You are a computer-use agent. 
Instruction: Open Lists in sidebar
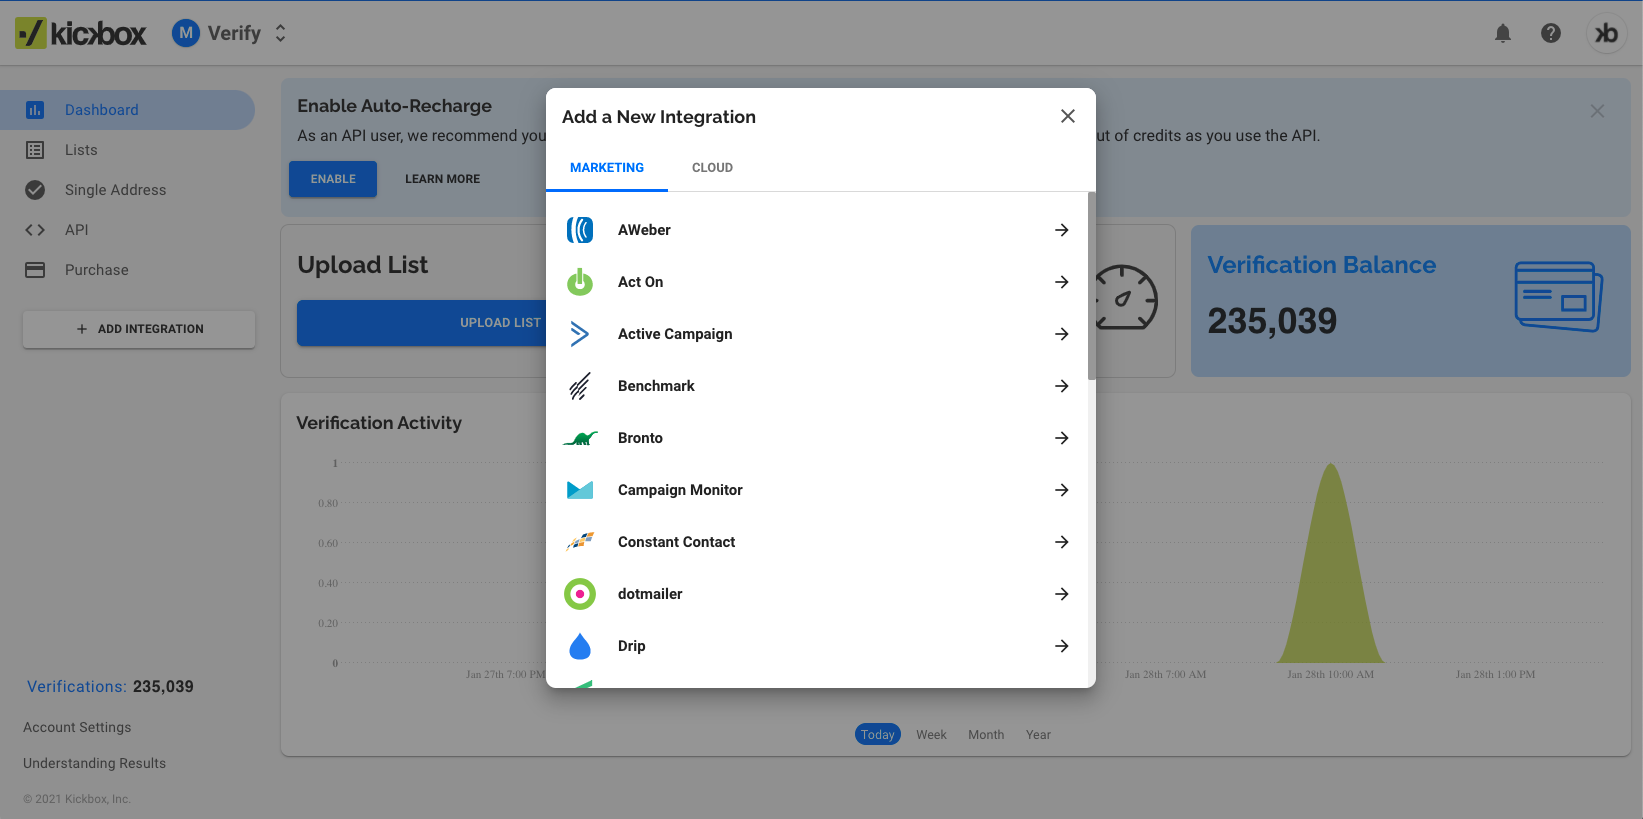tap(127, 150)
